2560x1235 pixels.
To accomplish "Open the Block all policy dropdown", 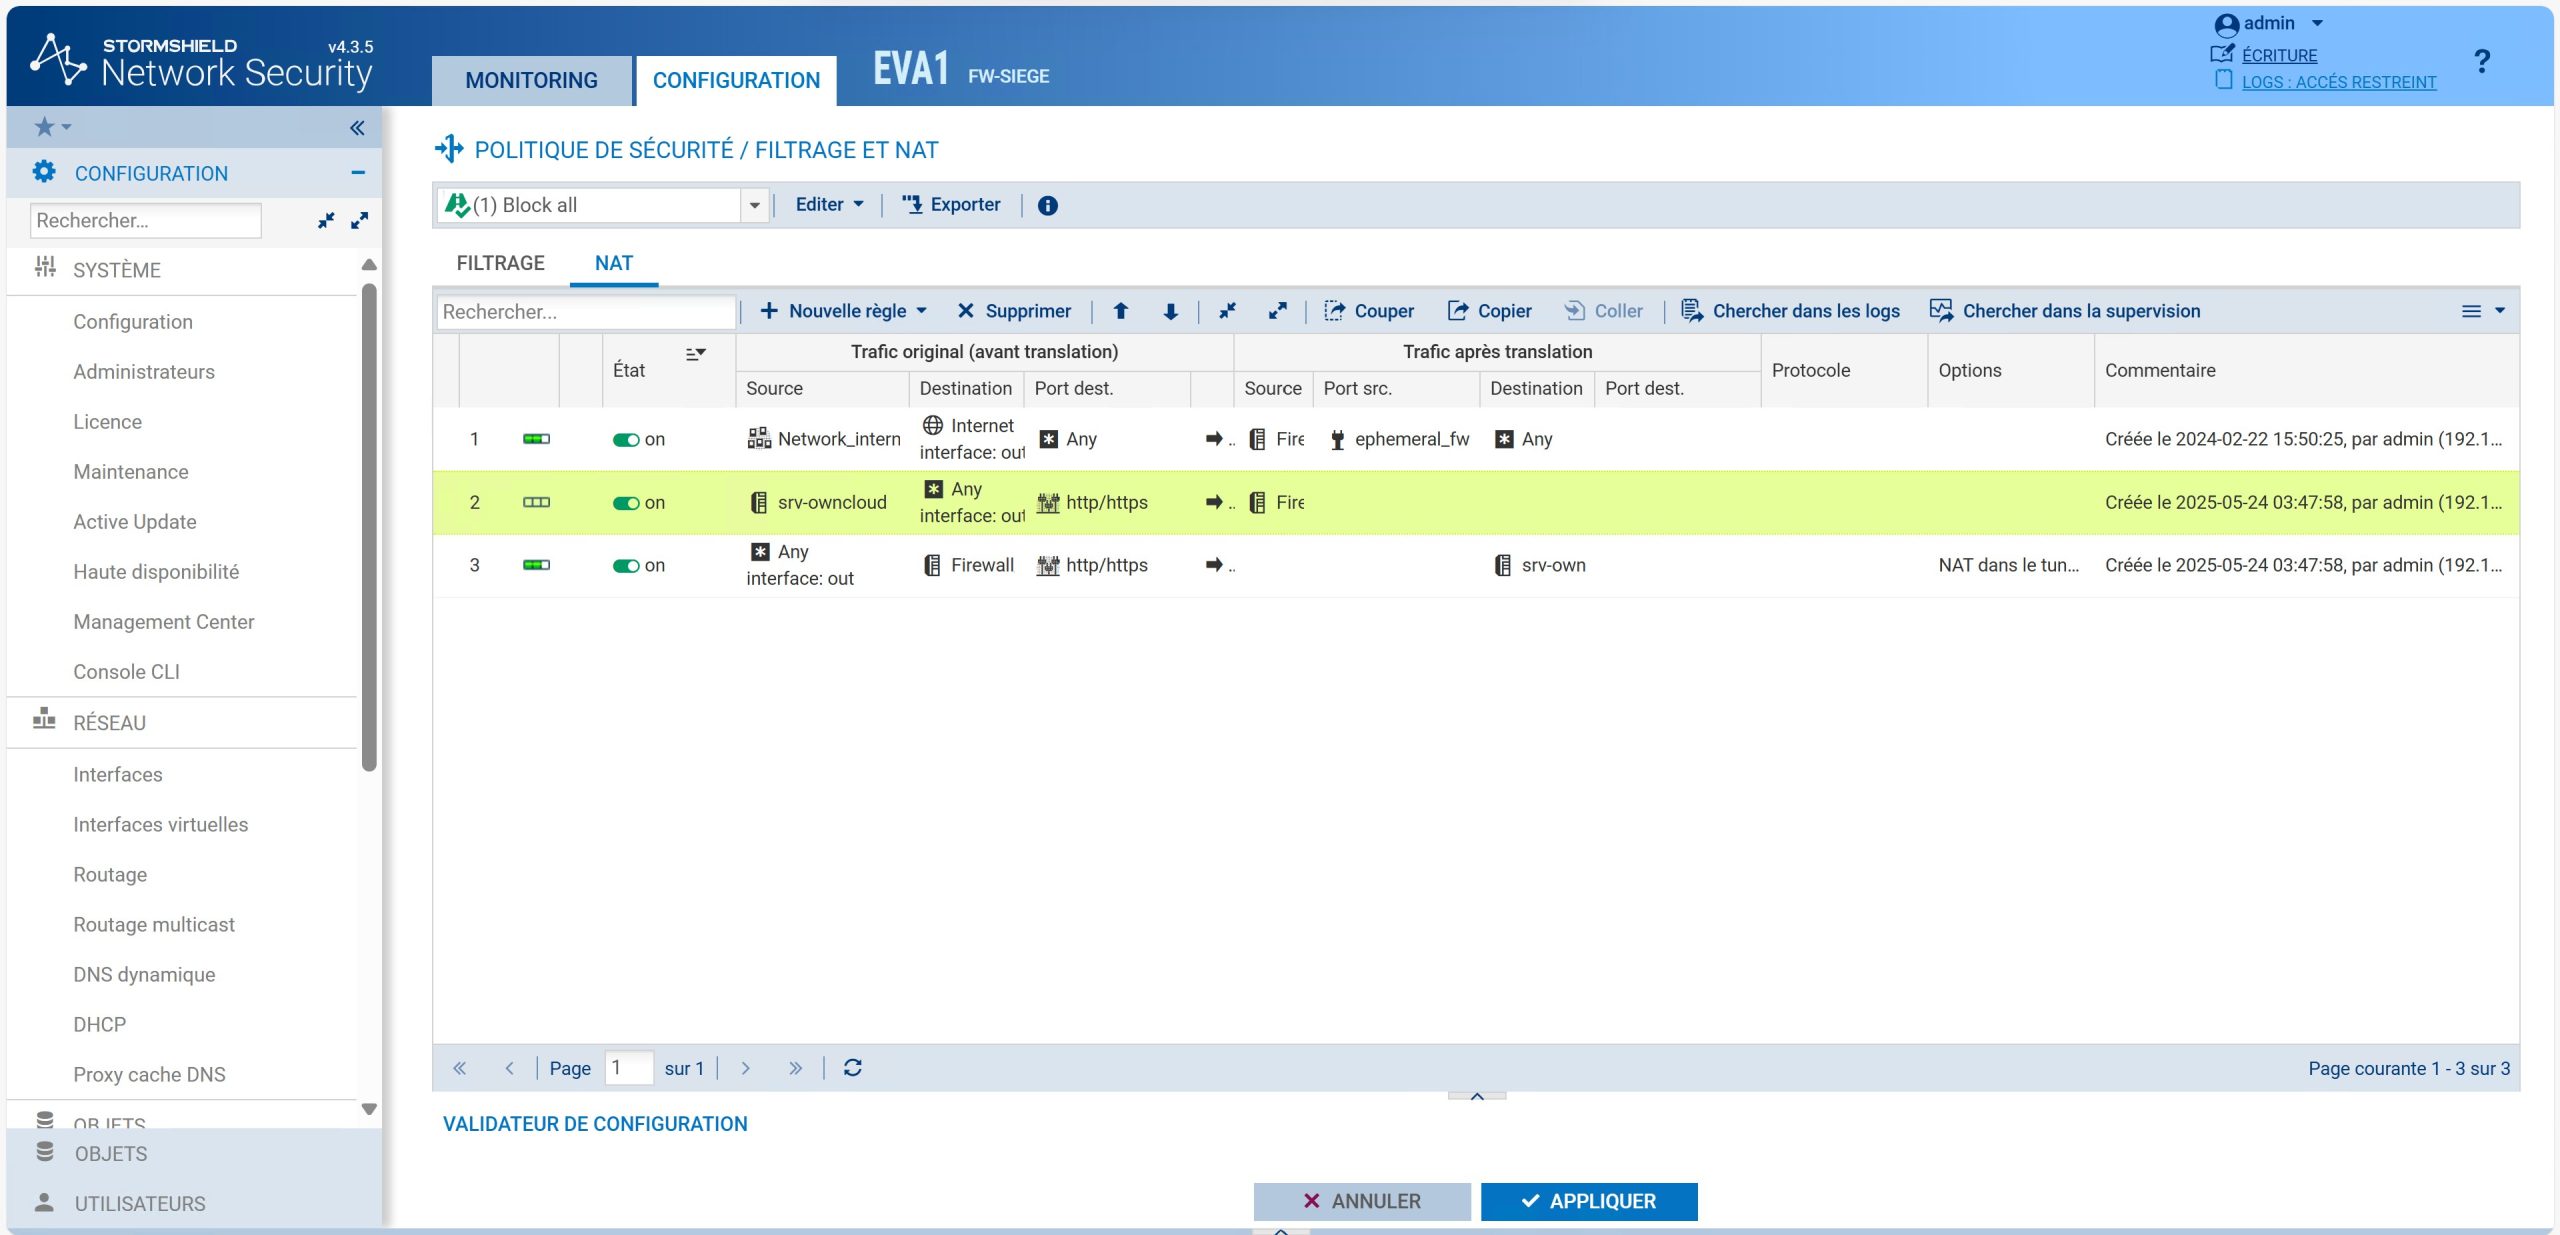I will coord(754,205).
